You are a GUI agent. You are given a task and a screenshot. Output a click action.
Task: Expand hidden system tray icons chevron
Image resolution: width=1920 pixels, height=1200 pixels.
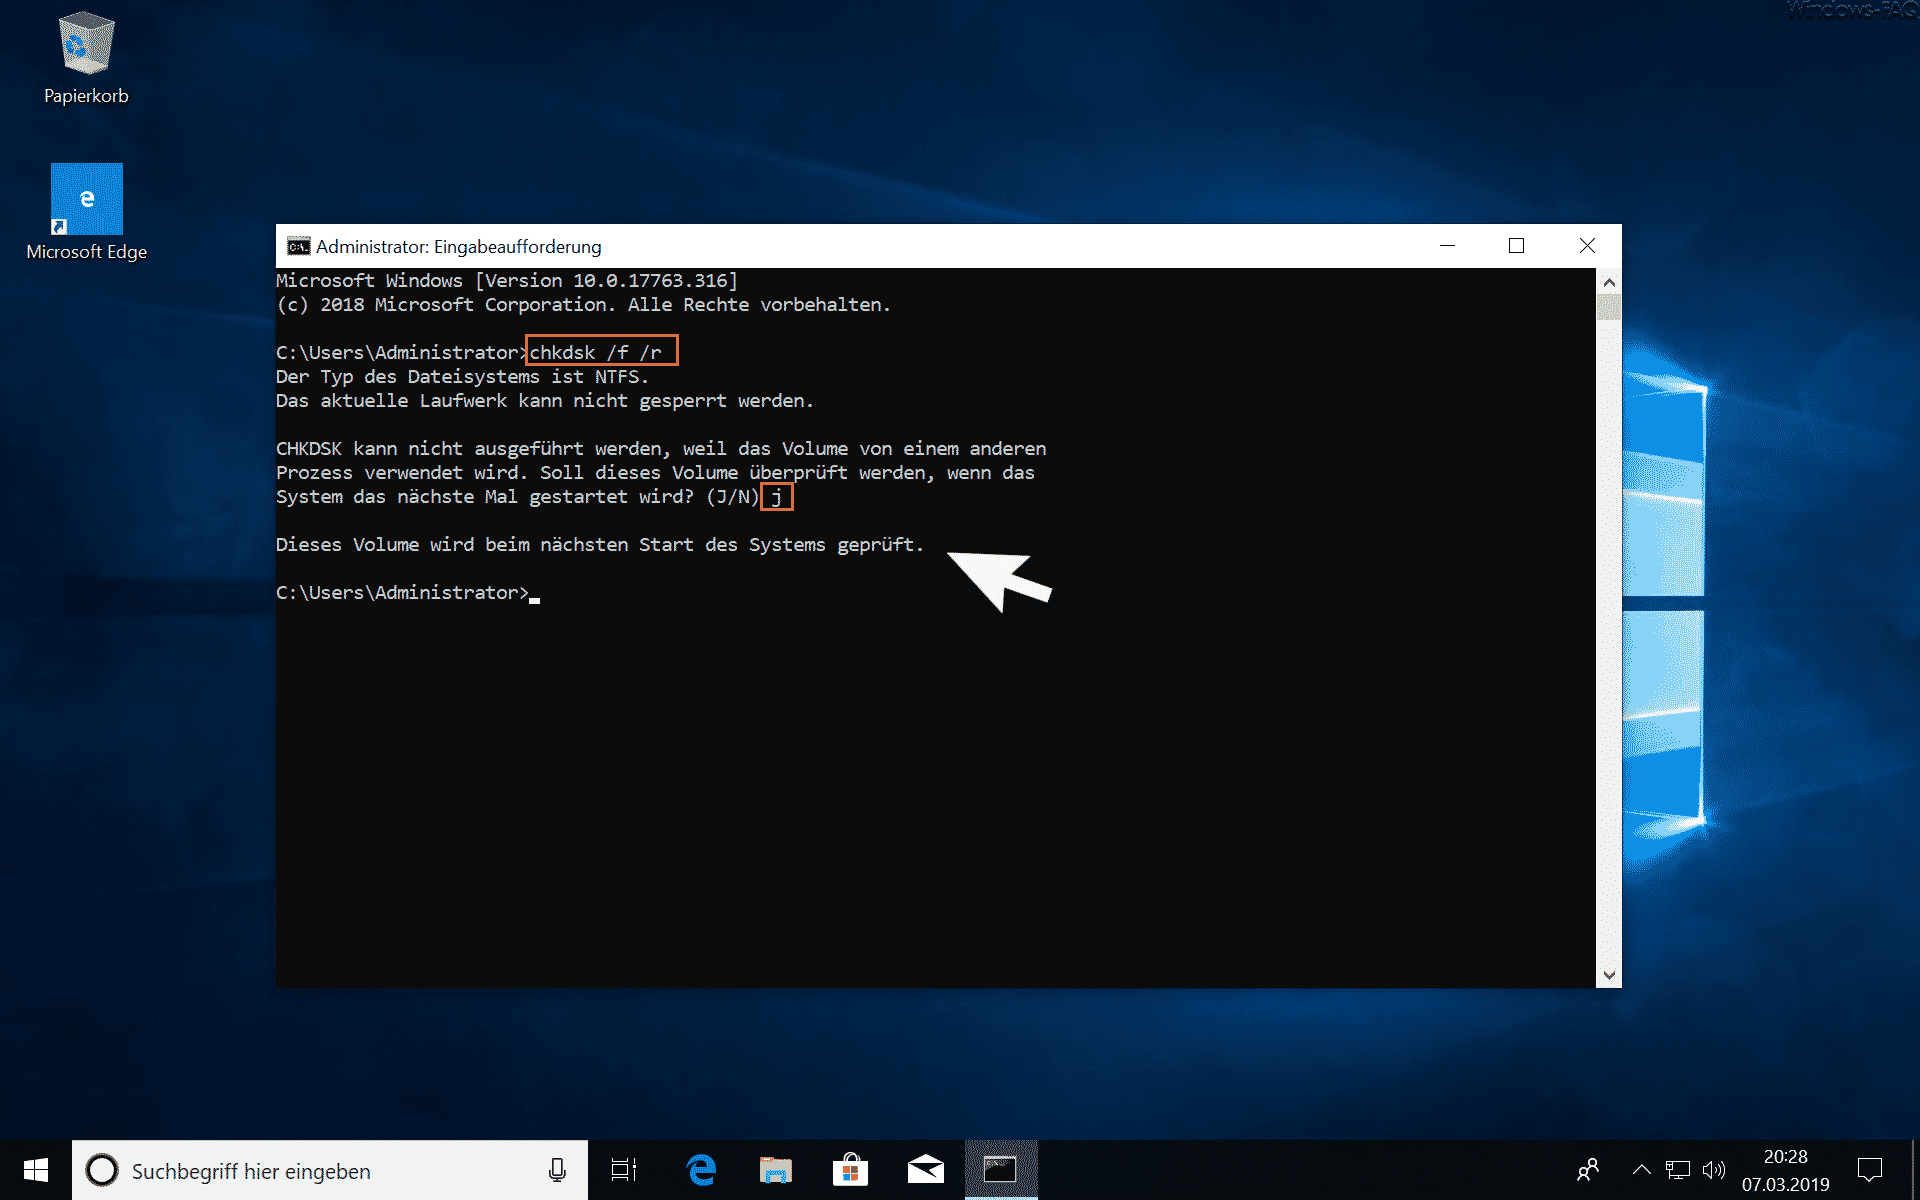click(x=1641, y=1170)
